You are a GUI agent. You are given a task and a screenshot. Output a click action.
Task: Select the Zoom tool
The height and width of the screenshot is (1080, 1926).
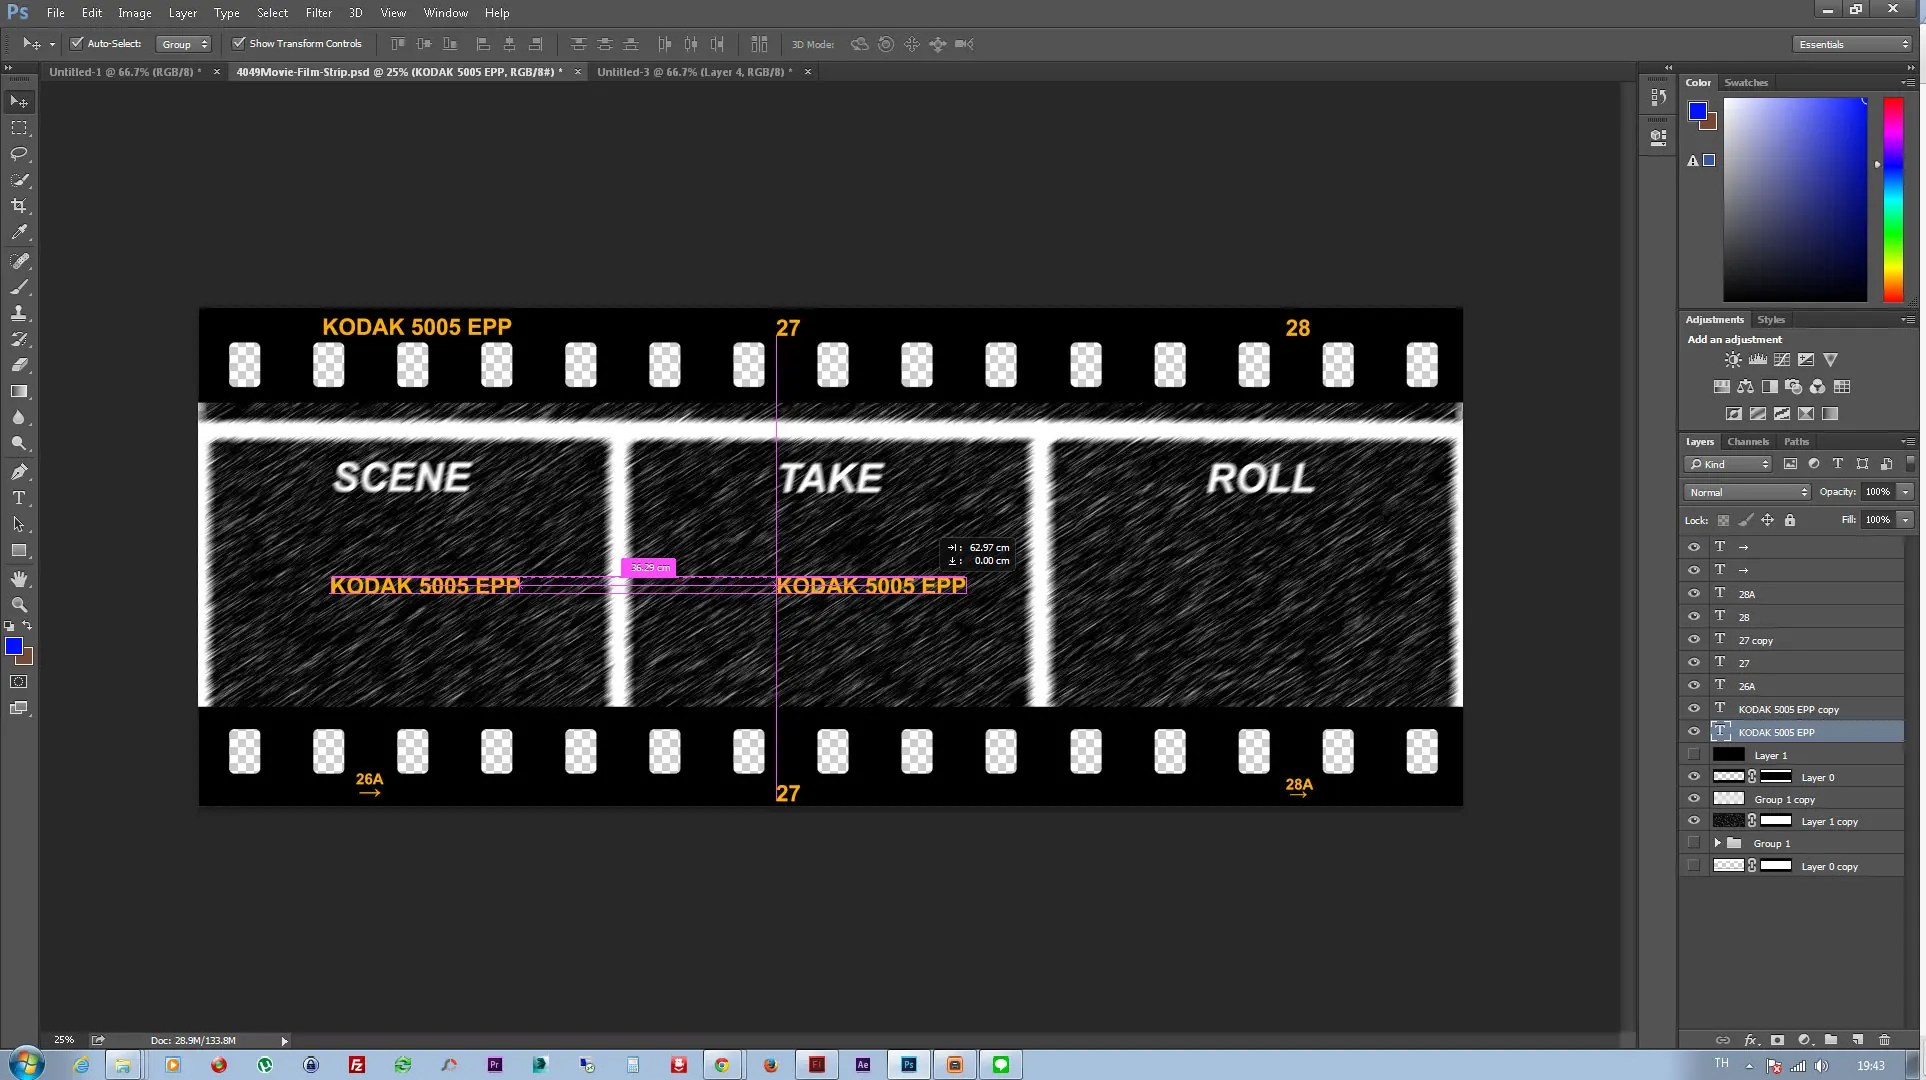(x=19, y=605)
